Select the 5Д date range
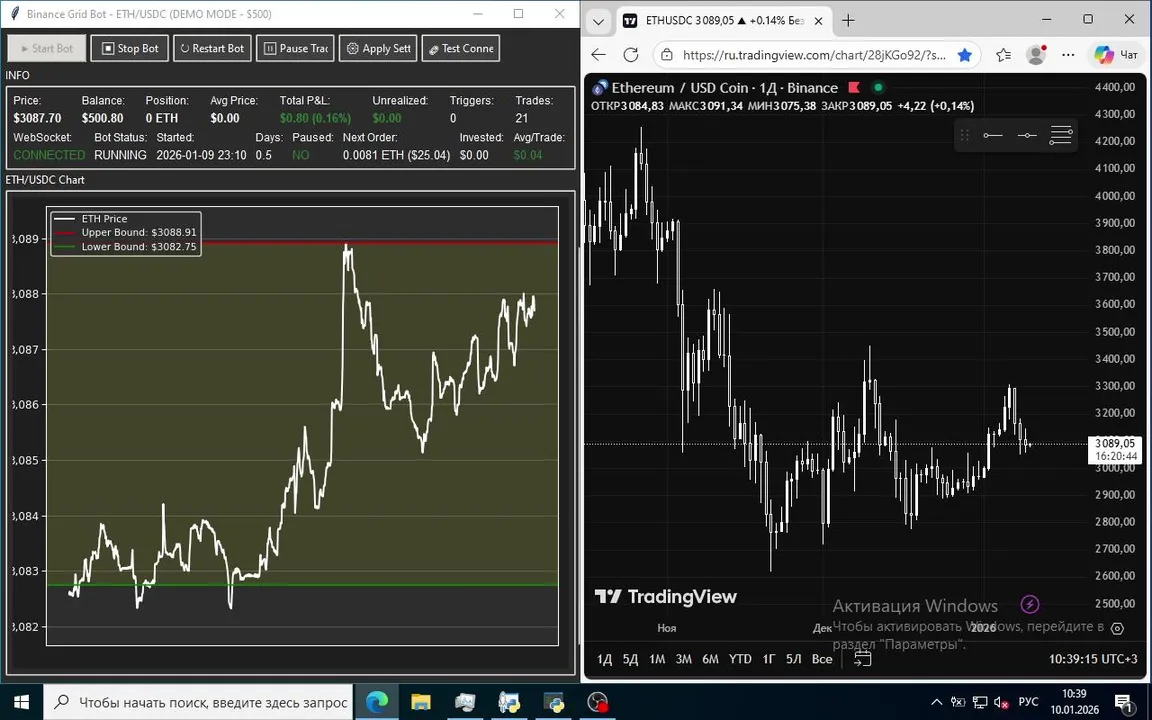 630,659
